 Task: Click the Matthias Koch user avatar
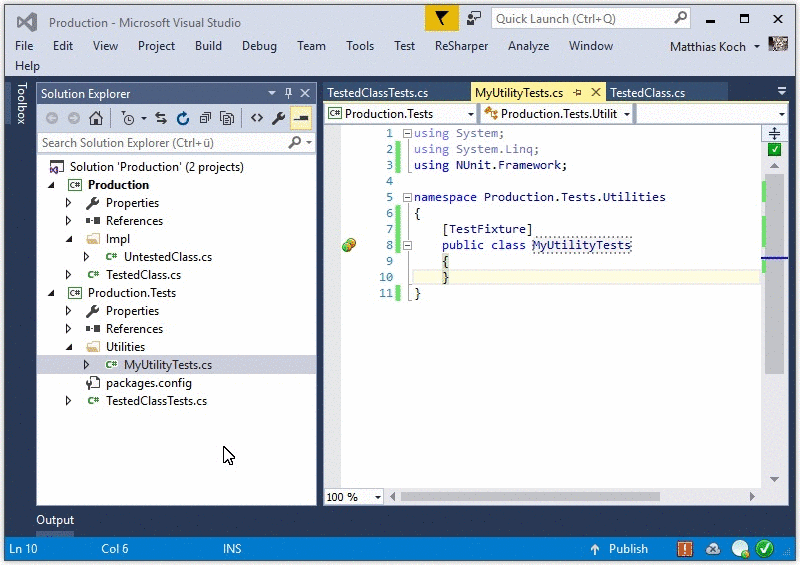tap(778, 44)
